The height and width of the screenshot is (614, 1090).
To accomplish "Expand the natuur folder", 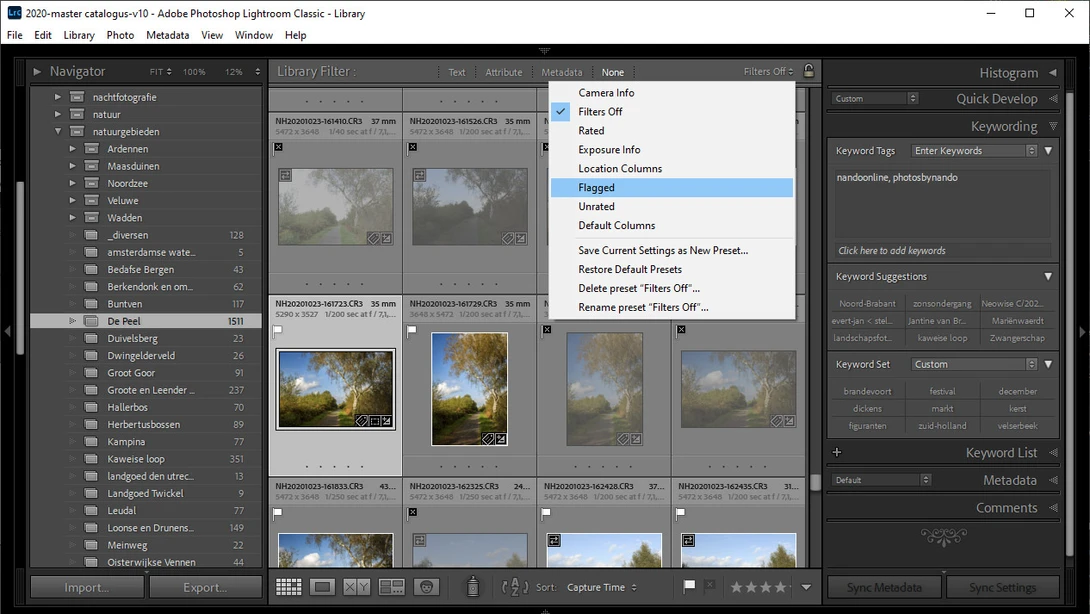I will [58, 115].
